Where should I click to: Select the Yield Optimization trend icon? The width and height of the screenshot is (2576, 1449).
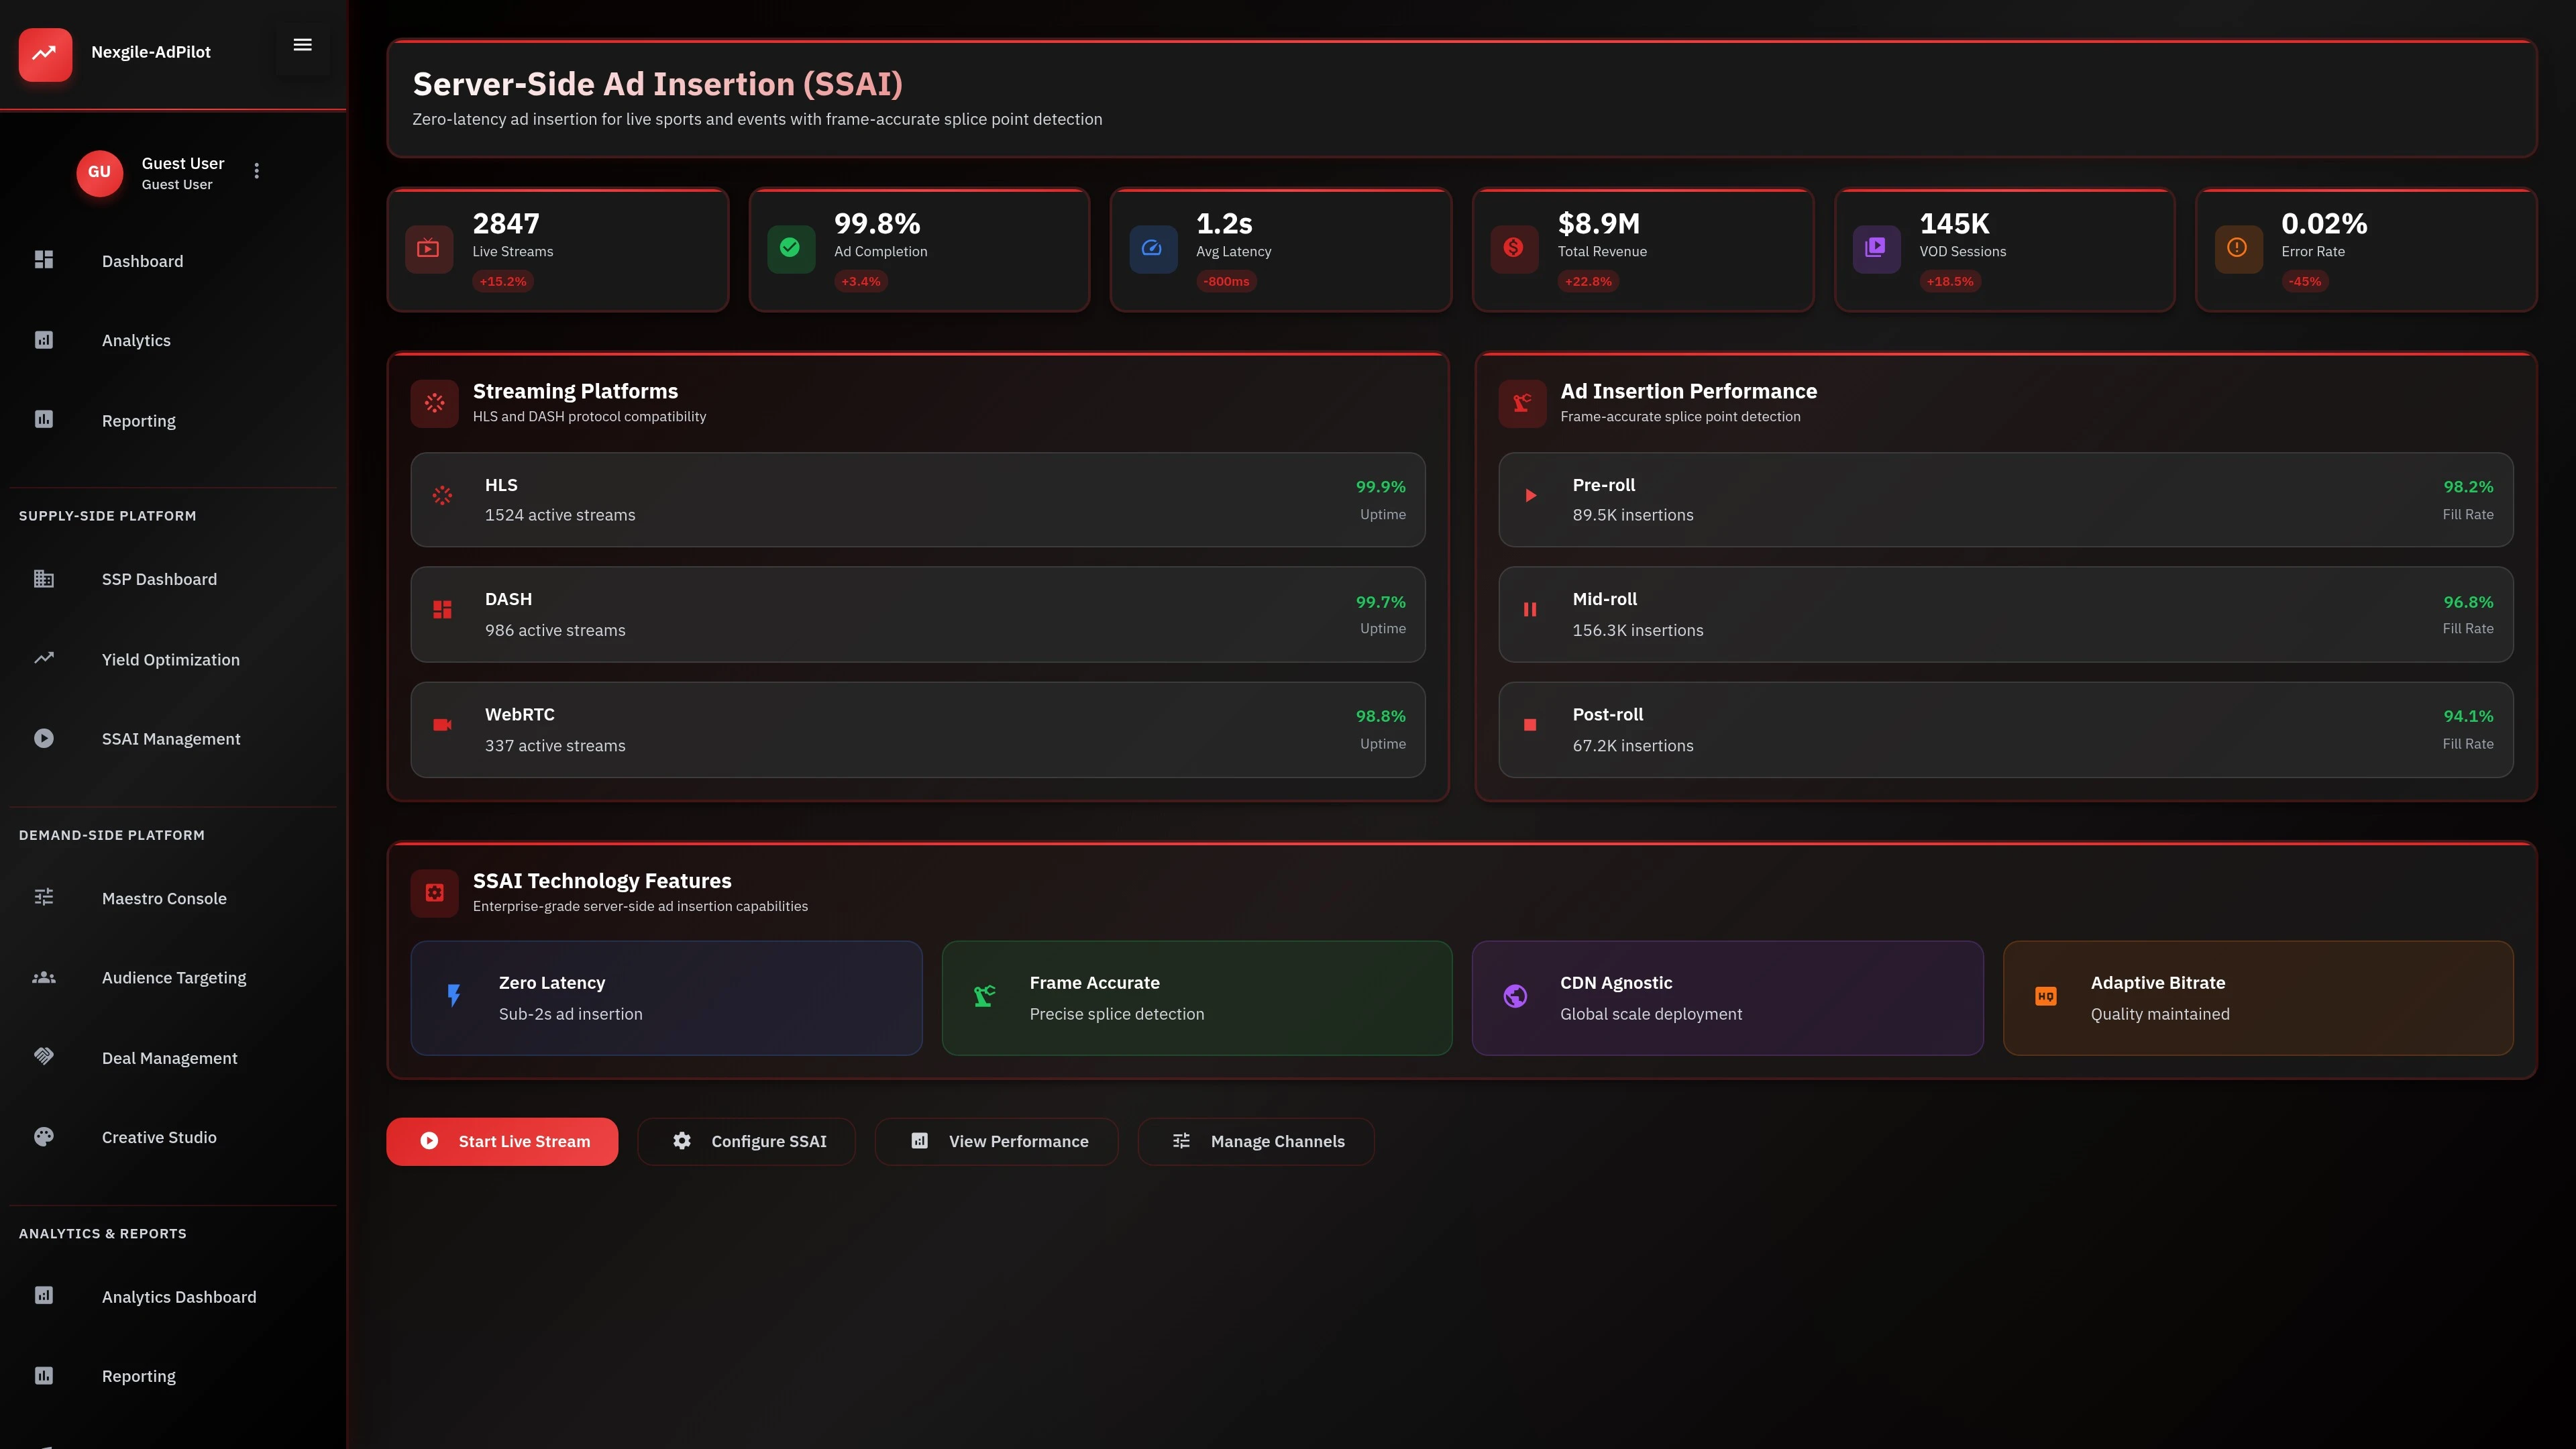click(43, 658)
